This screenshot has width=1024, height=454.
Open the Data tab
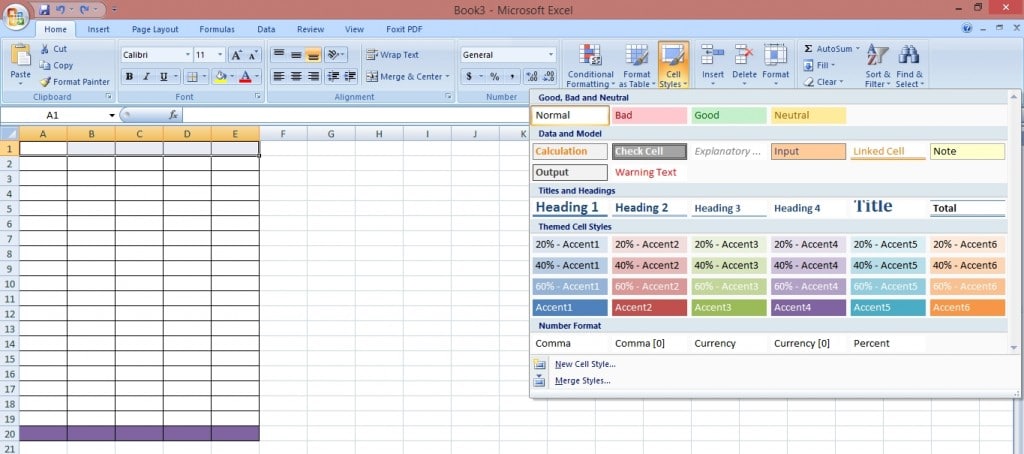(266, 29)
